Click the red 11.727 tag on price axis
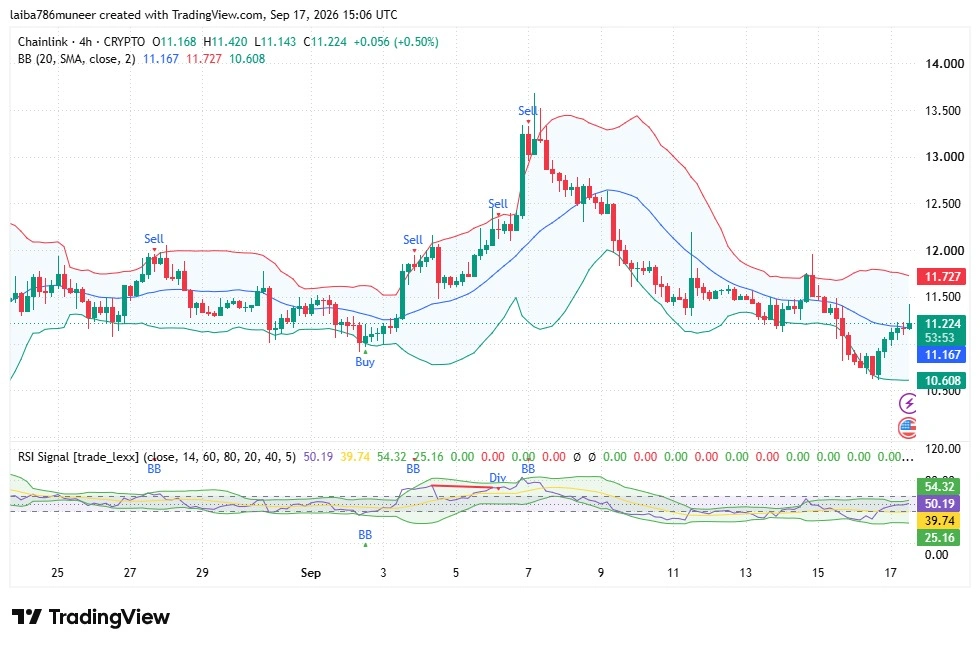Image resolution: width=980 pixels, height=647 pixels. coord(941,276)
